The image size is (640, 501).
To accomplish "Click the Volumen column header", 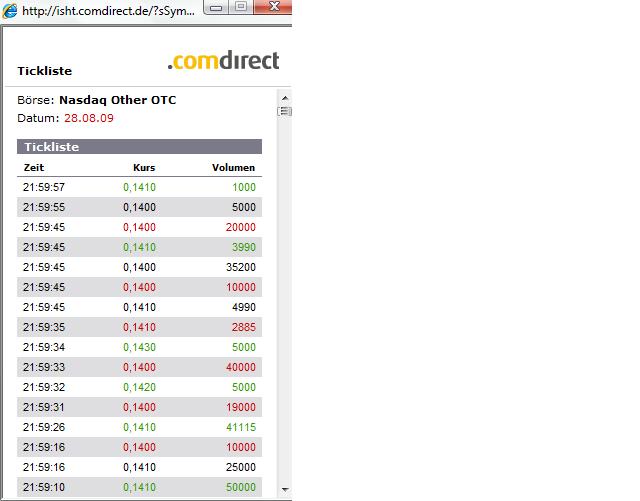I will (x=233, y=168).
